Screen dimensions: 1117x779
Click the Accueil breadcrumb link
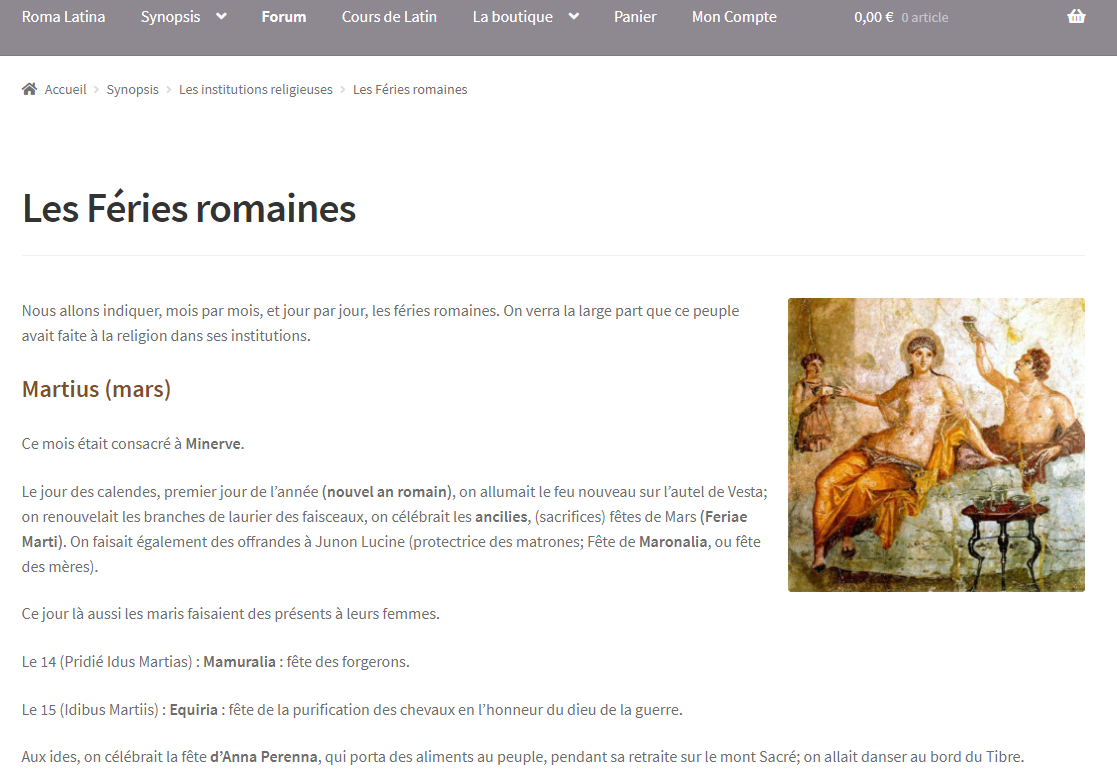coord(65,90)
